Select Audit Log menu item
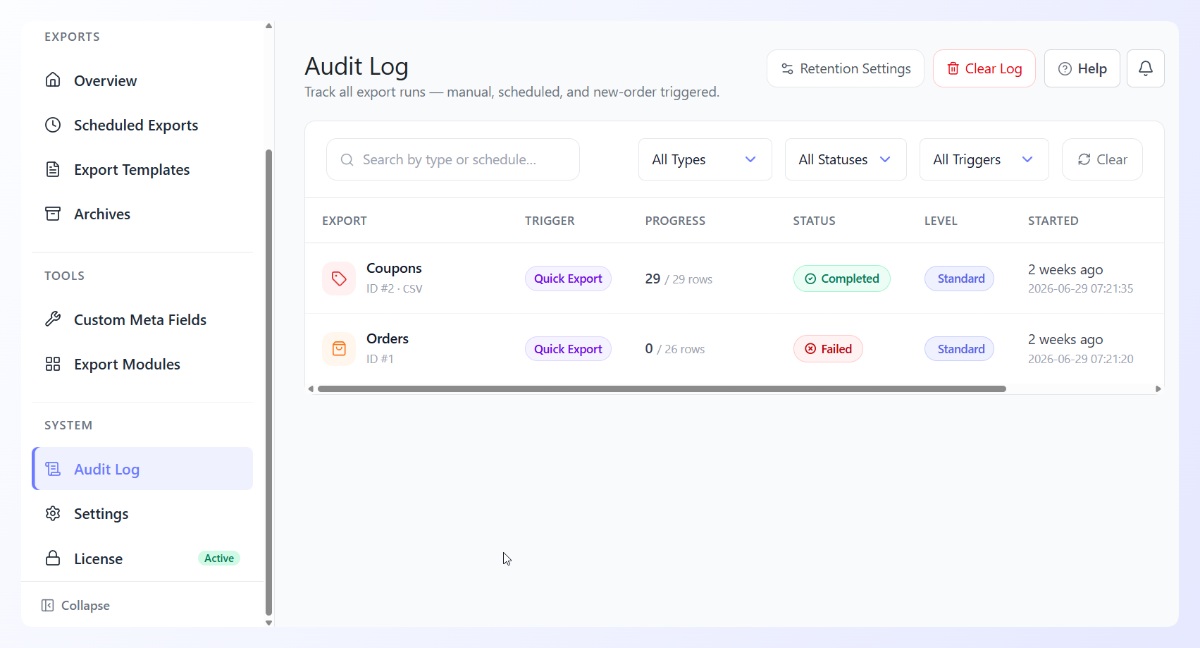Viewport: 1200px width, 648px height. click(142, 469)
